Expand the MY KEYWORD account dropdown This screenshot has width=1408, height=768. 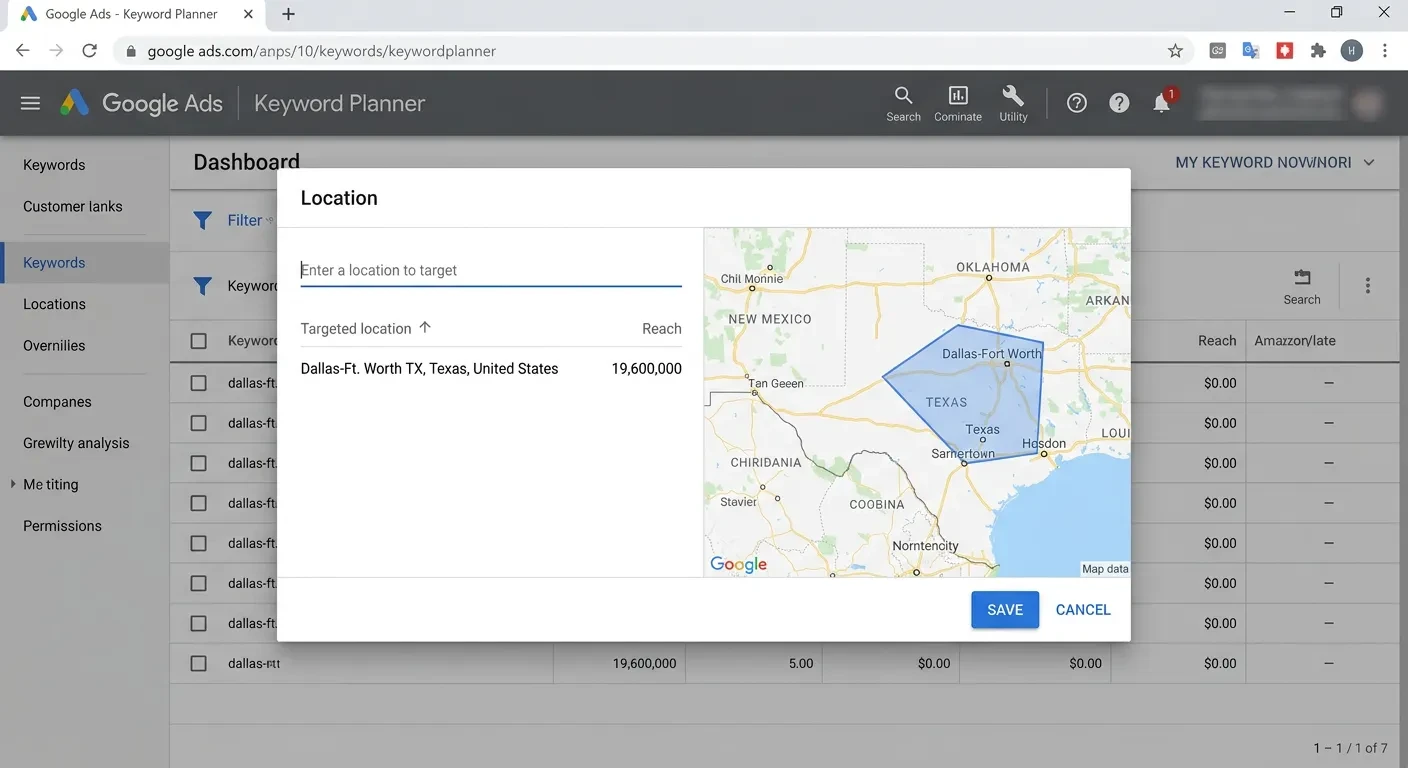(1275, 162)
